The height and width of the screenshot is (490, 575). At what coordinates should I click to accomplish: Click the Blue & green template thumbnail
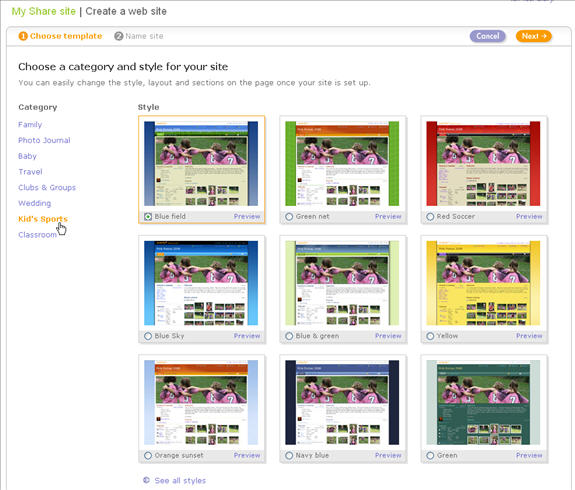point(342,283)
